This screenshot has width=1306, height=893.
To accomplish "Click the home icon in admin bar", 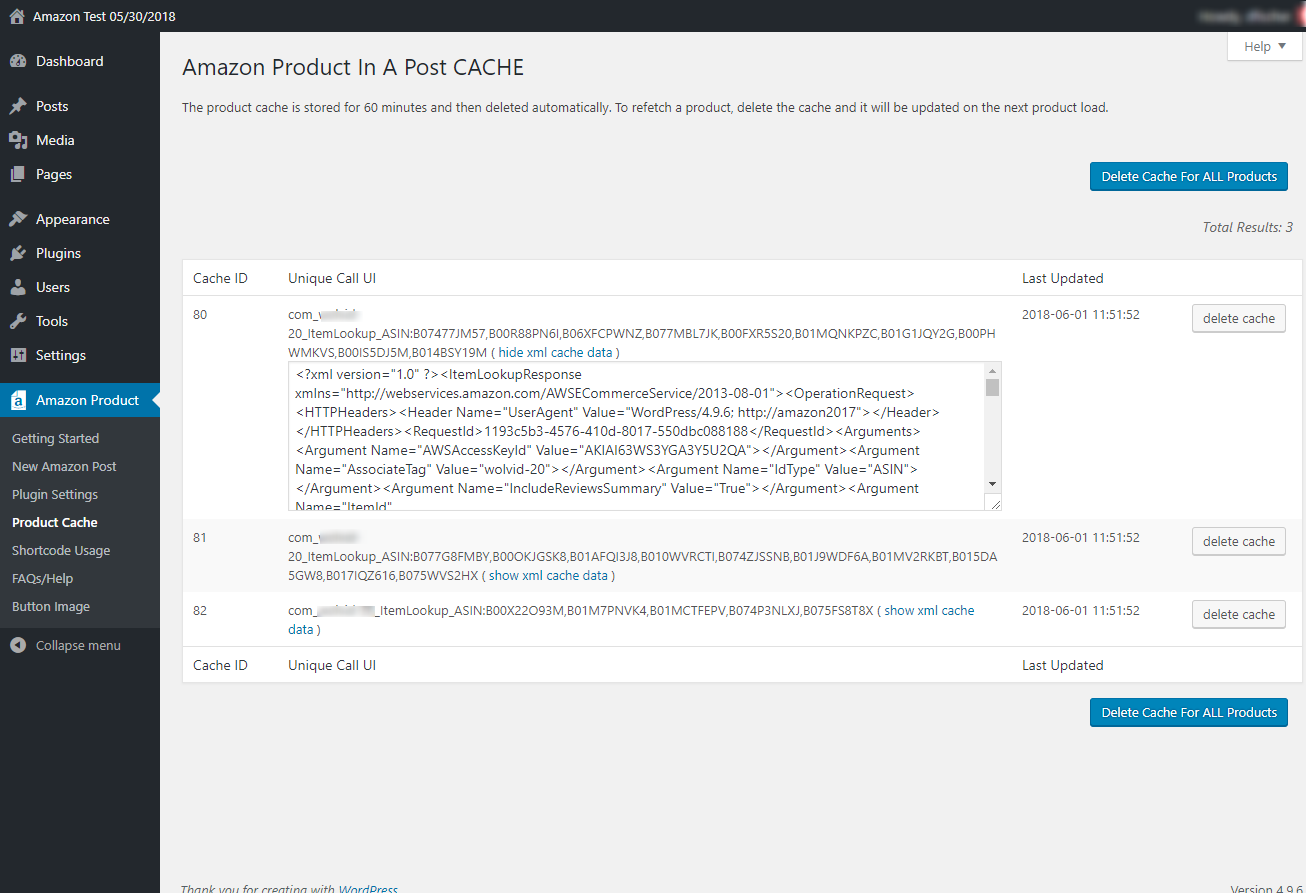I will [16, 17].
